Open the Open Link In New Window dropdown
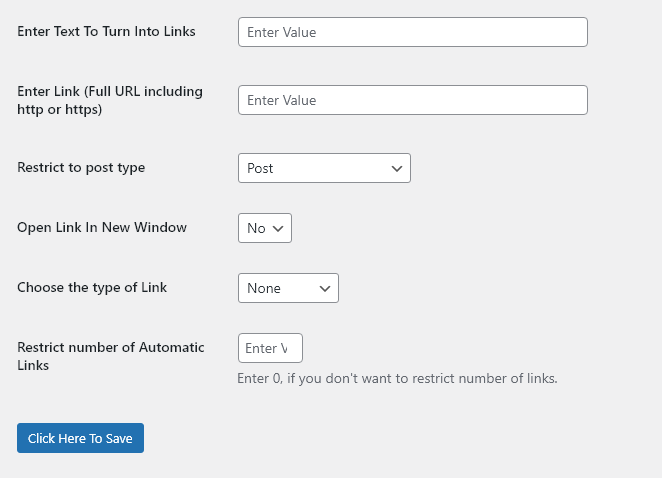662x478 pixels. [x=265, y=228]
